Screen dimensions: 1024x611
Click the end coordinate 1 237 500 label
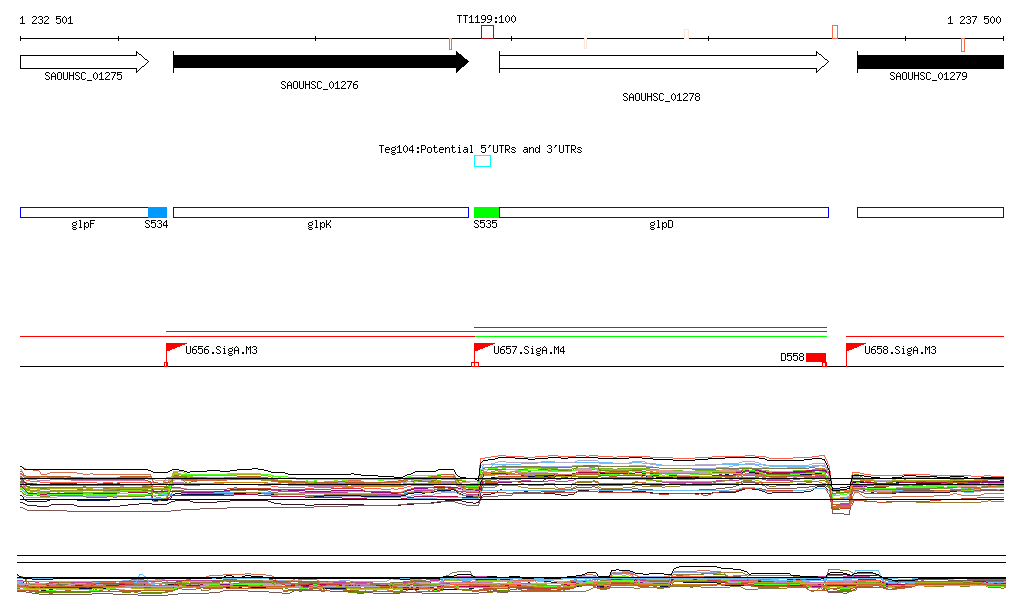click(x=974, y=20)
